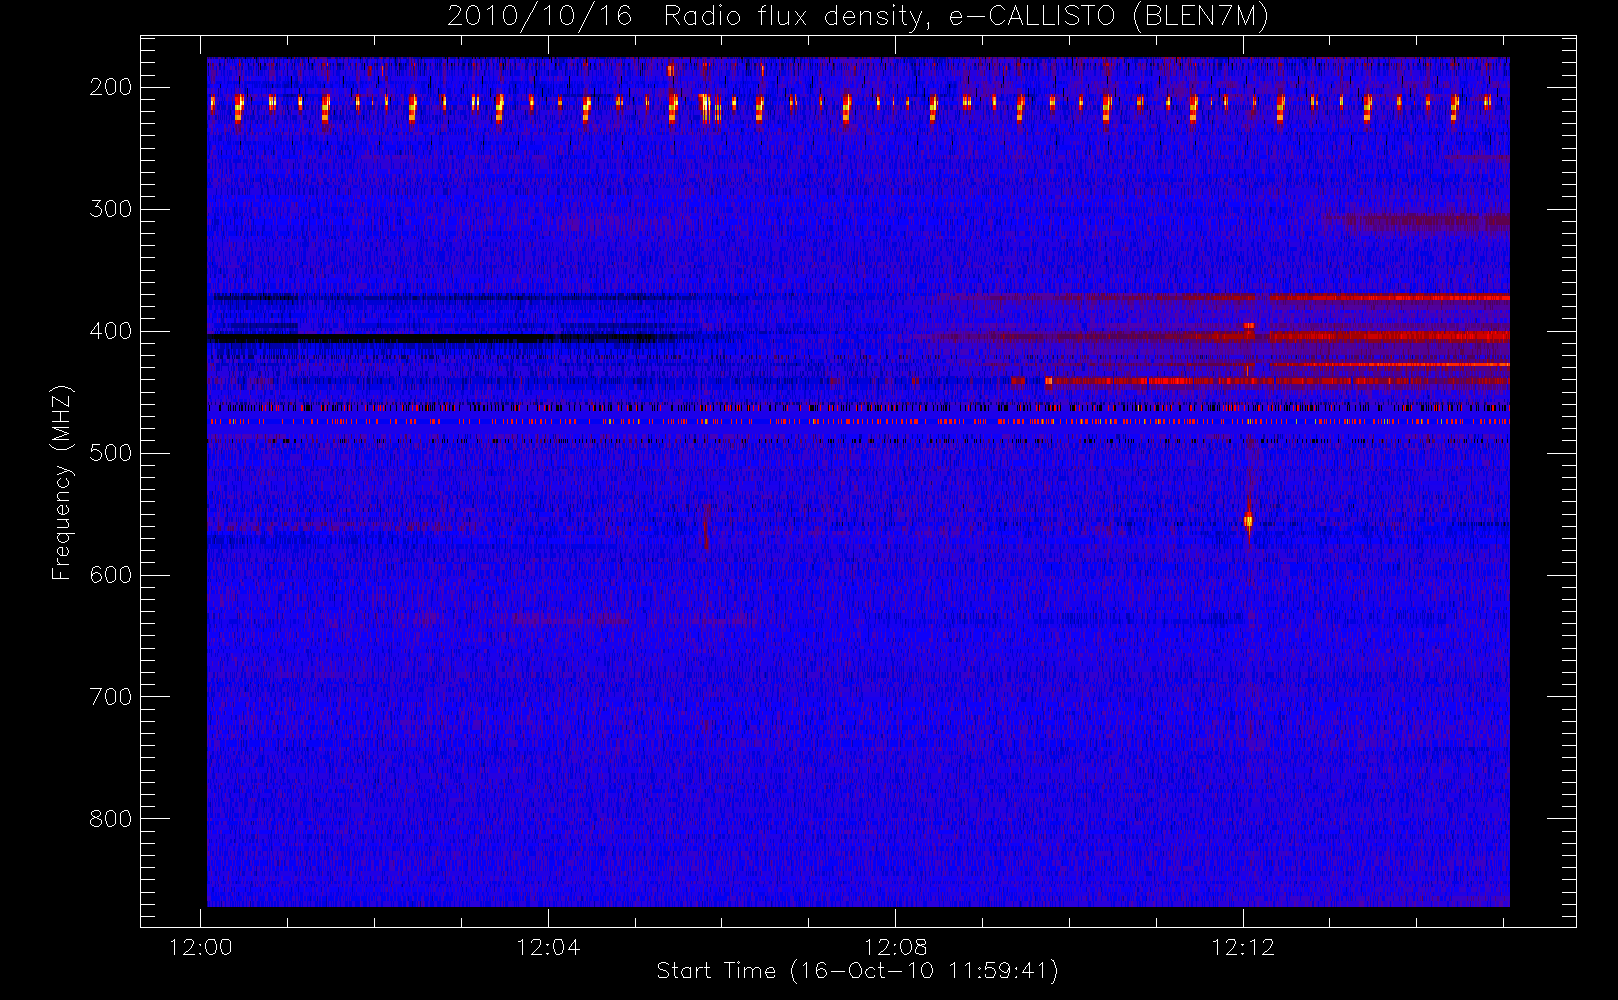1618x1000 pixels.
Task: Select the 300 frequency axis label
Action: 110,209
